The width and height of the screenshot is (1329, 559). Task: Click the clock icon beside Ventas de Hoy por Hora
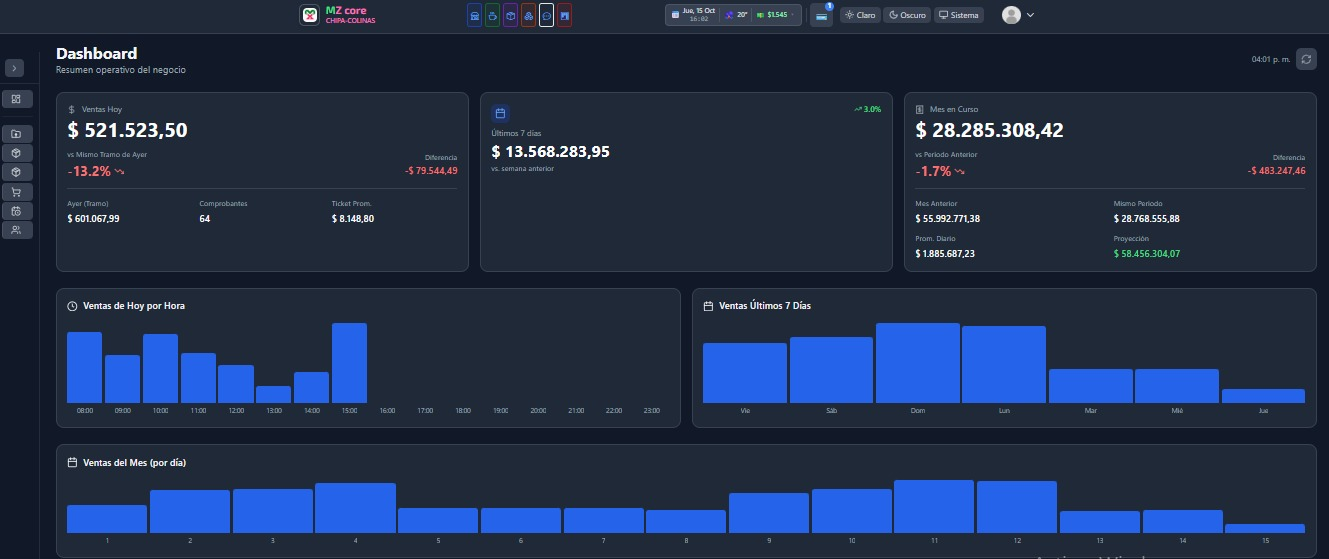coord(72,306)
